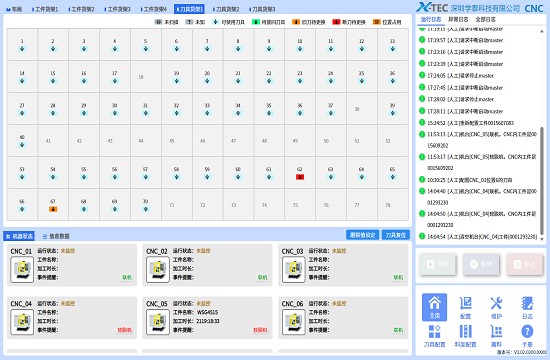Click the CNC_03 machine thumbnail
The width and height of the screenshot is (550, 360).
tap(294, 269)
